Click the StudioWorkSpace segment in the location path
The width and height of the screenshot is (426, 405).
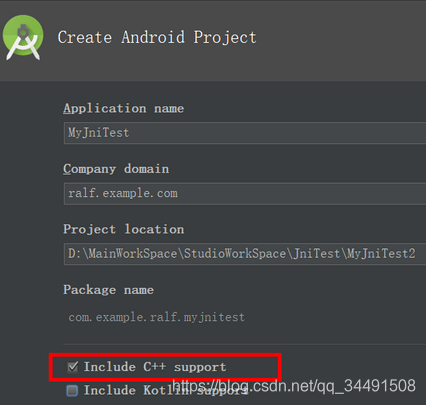pos(235,254)
